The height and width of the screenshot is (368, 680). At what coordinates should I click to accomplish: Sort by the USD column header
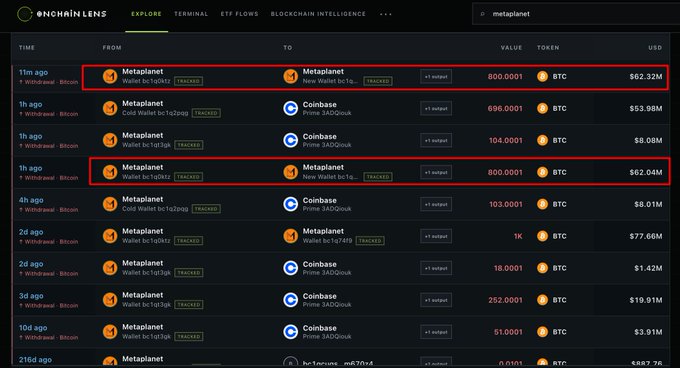pos(655,48)
